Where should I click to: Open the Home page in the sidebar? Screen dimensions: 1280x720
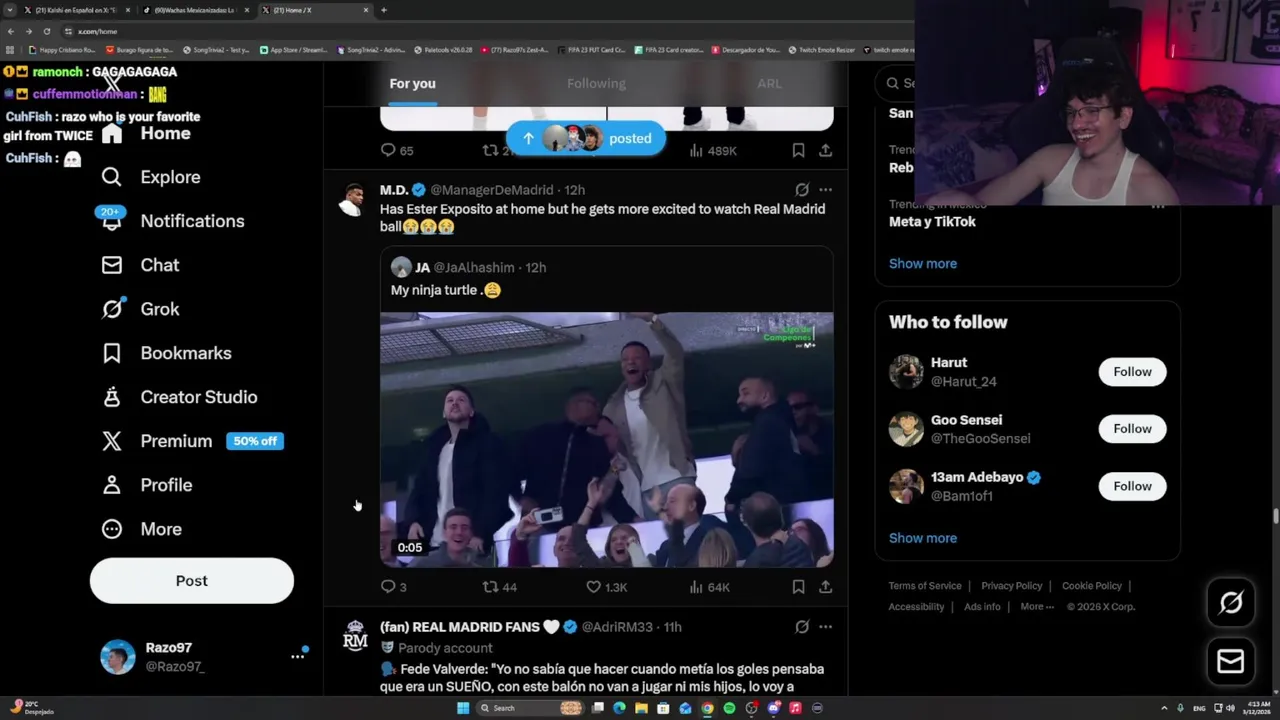pos(146,133)
